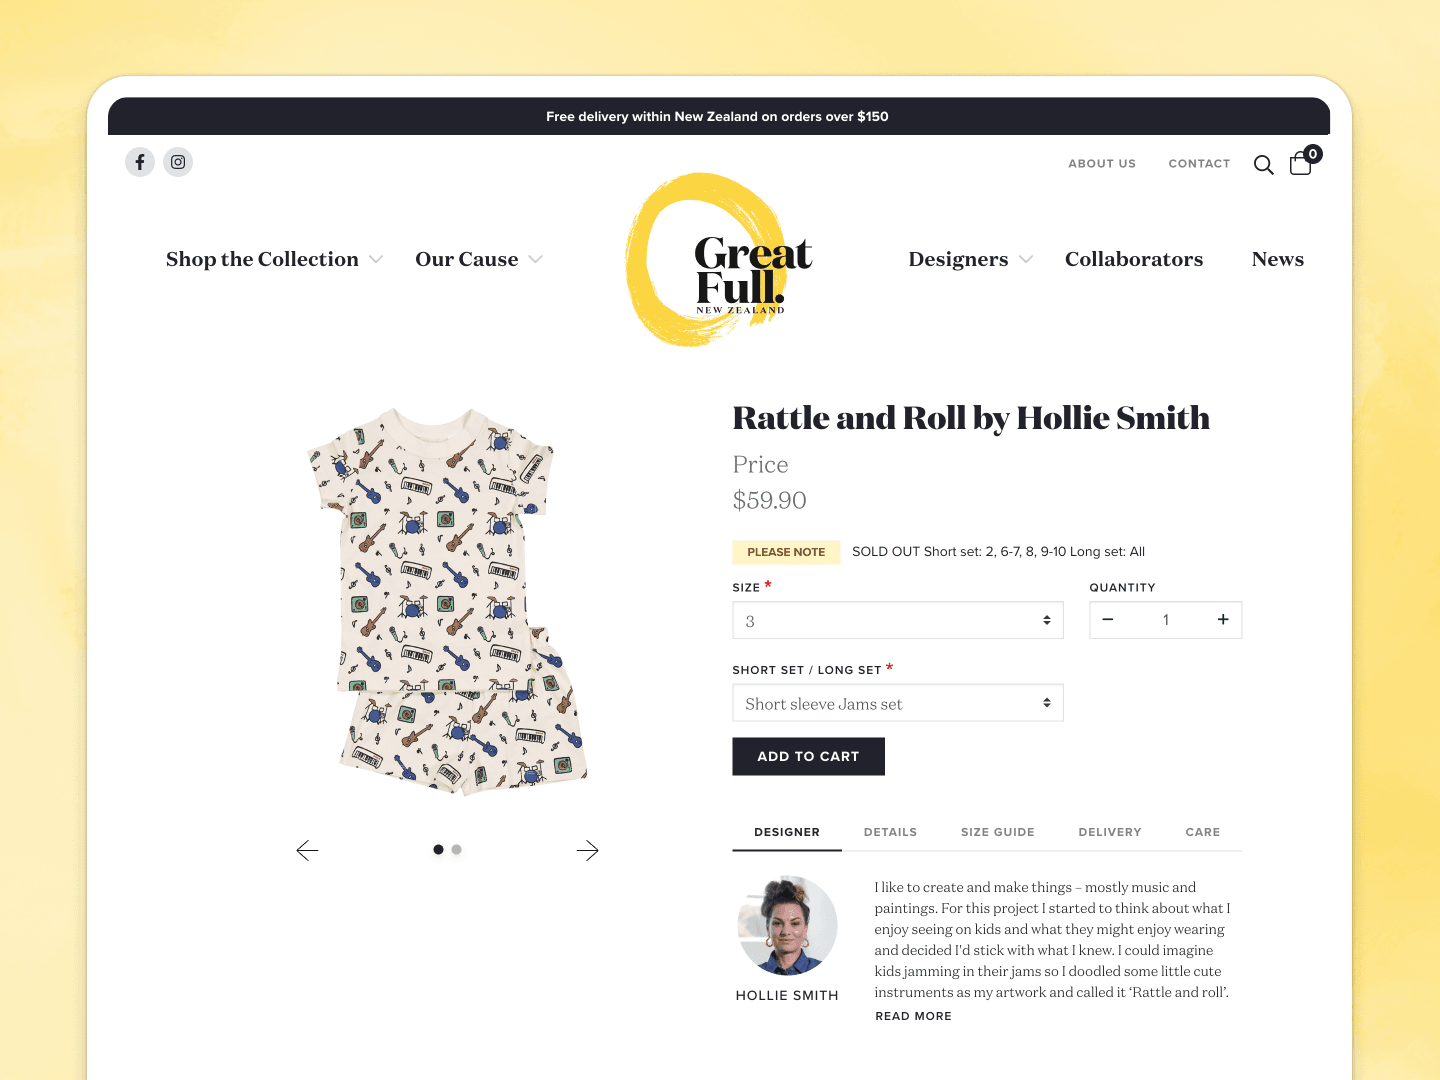Click the Add to Cart button
1440x1080 pixels.
coord(808,756)
